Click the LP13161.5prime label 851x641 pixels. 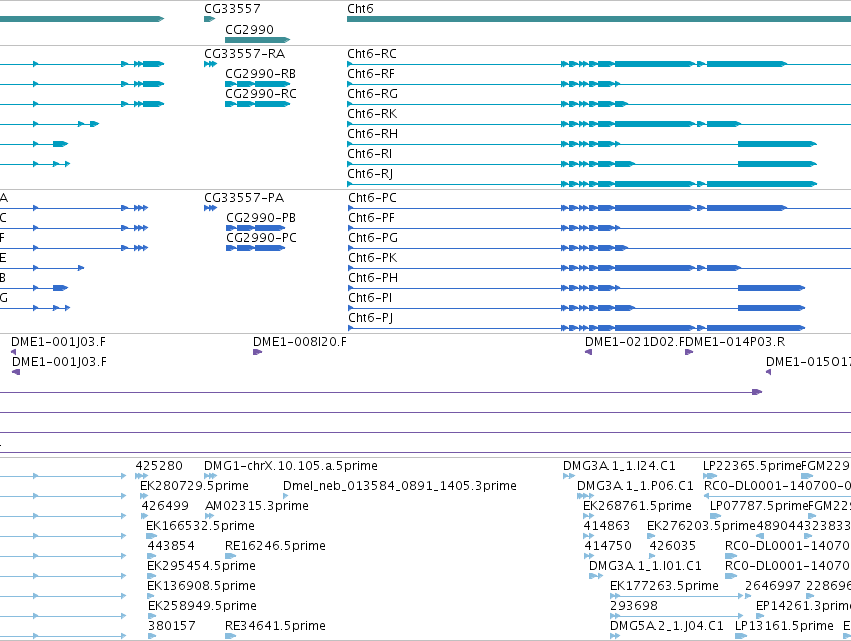pos(784,626)
